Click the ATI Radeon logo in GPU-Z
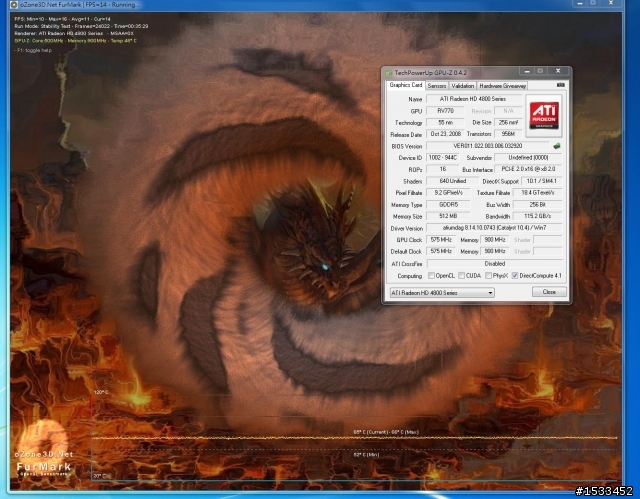The height and width of the screenshot is (499, 640). [544, 116]
